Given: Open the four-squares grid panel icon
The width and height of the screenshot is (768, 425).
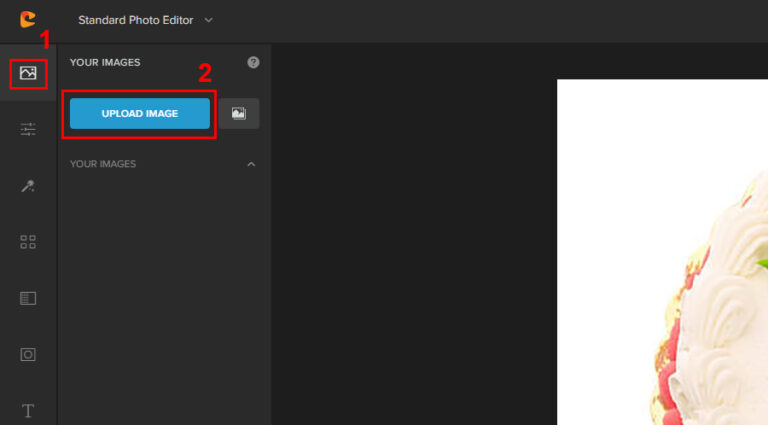Looking at the screenshot, I should tap(28, 242).
